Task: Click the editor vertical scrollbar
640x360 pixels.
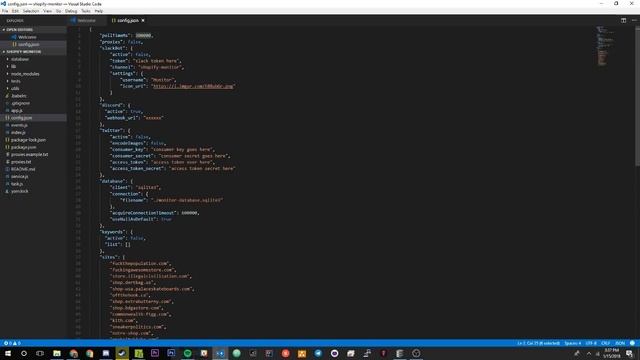Action: (x=638, y=96)
